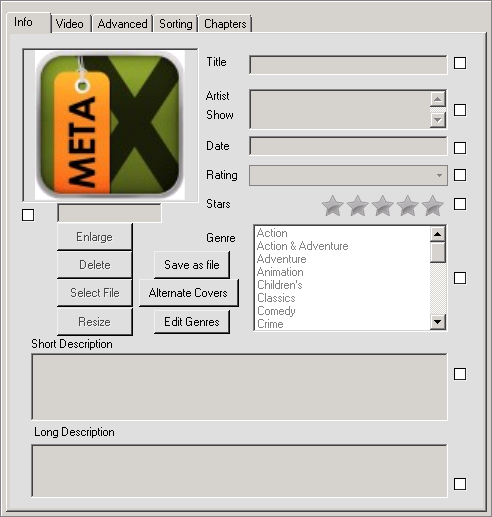
Task: Open Alternate Covers
Action: [189, 293]
